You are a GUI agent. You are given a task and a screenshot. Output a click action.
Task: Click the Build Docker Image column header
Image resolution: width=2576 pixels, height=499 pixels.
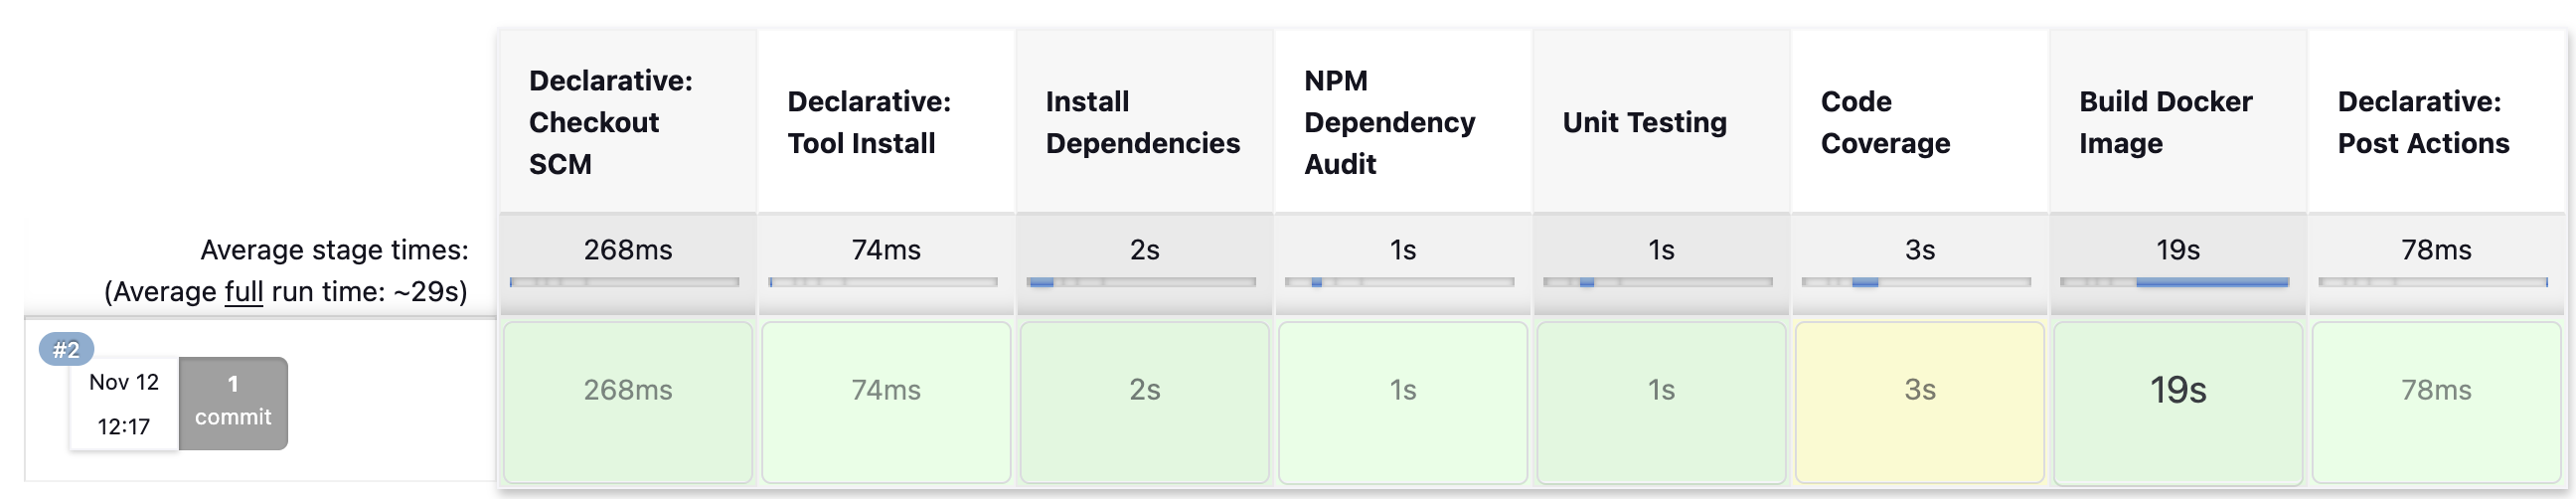2165,122
